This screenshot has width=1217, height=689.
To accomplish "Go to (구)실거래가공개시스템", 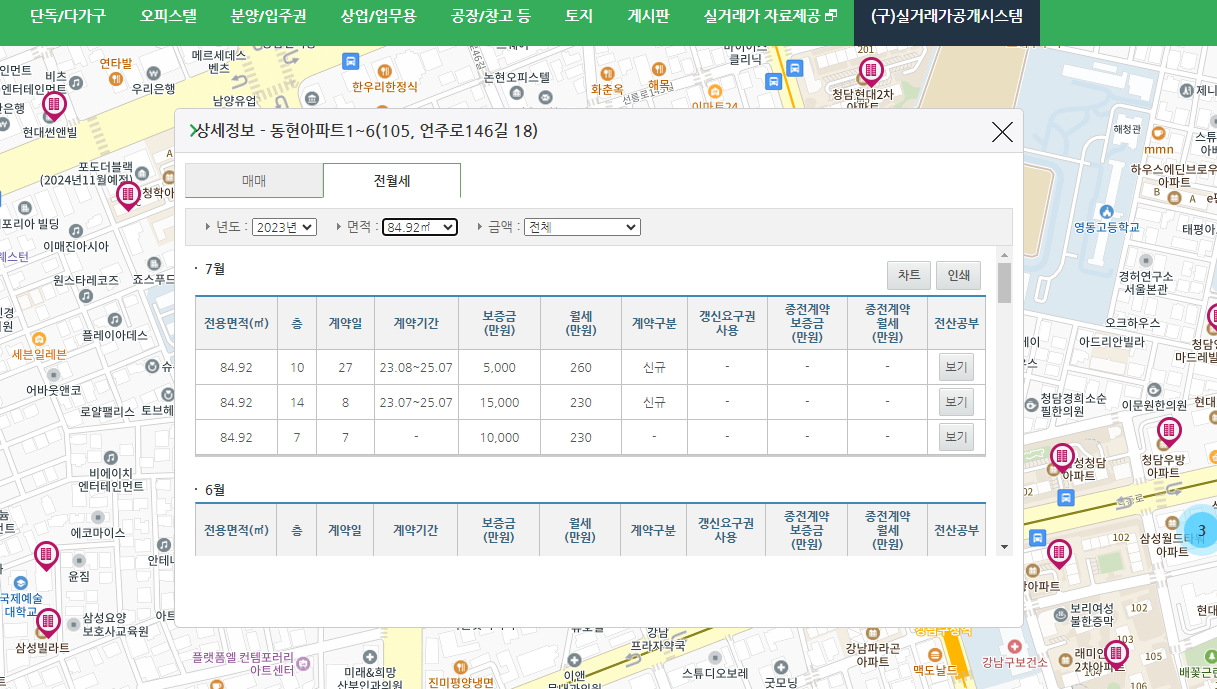I will click(947, 16).
